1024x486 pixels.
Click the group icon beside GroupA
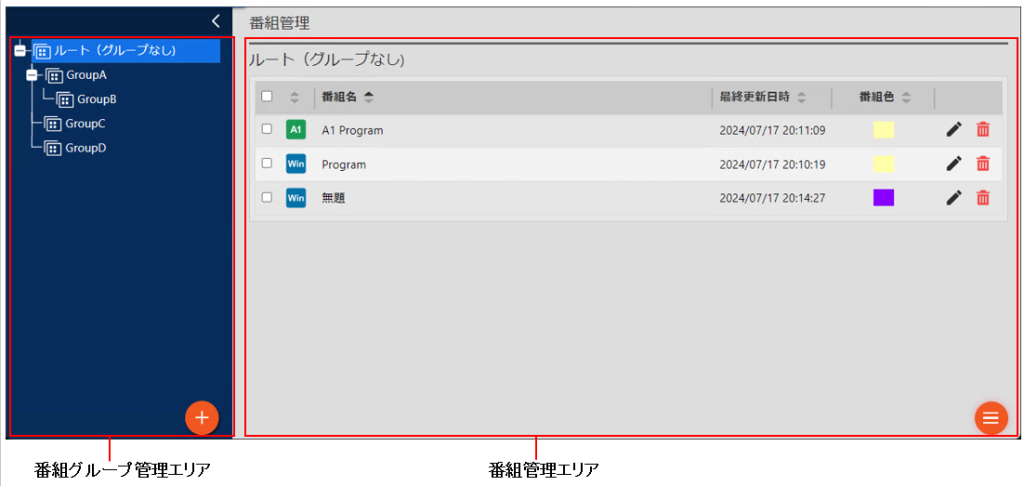54,76
